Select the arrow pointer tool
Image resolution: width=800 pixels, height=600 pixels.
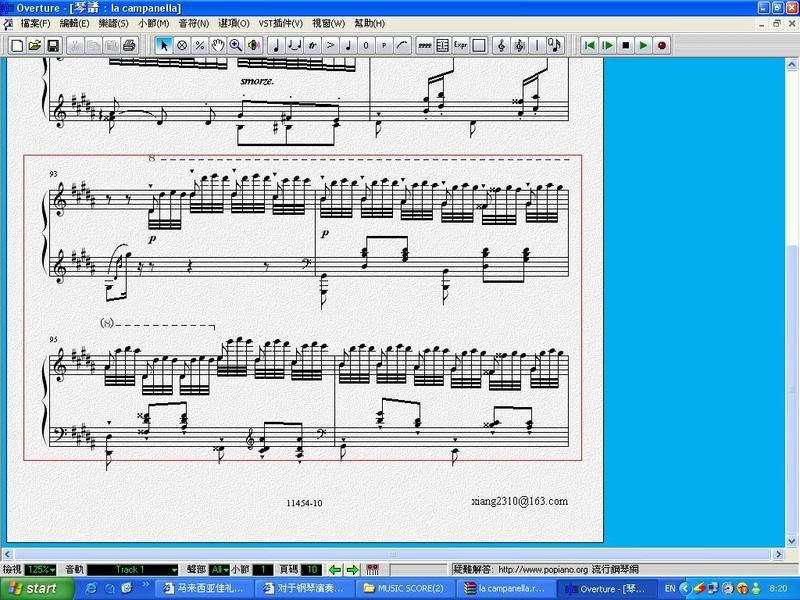point(164,45)
